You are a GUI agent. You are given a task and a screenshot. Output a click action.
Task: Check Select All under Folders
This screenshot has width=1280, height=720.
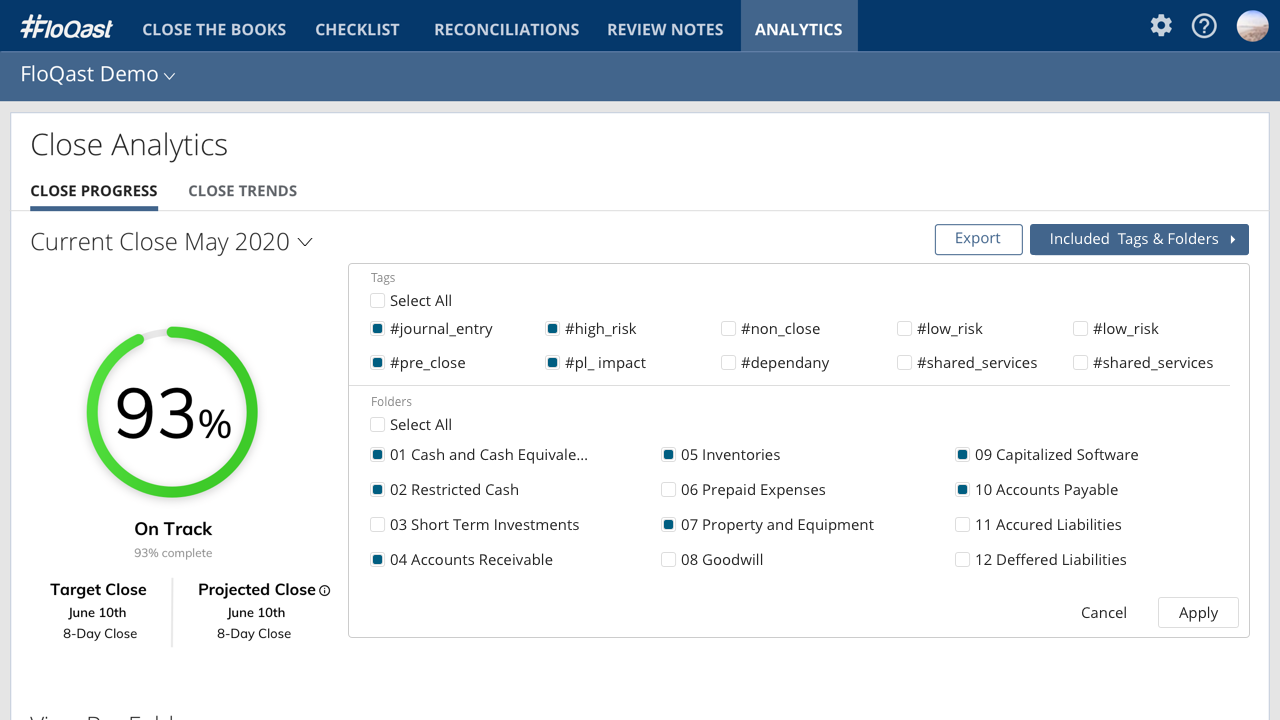pyautogui.click(x=377, y=424)
